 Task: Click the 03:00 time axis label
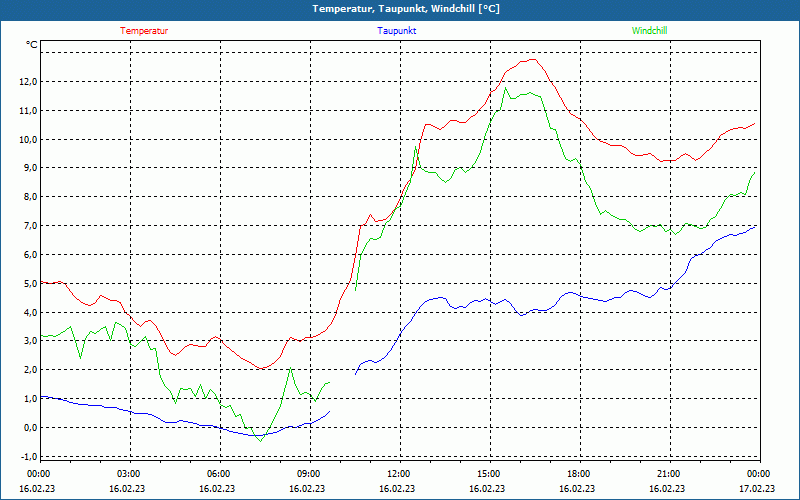pos(130,474)
